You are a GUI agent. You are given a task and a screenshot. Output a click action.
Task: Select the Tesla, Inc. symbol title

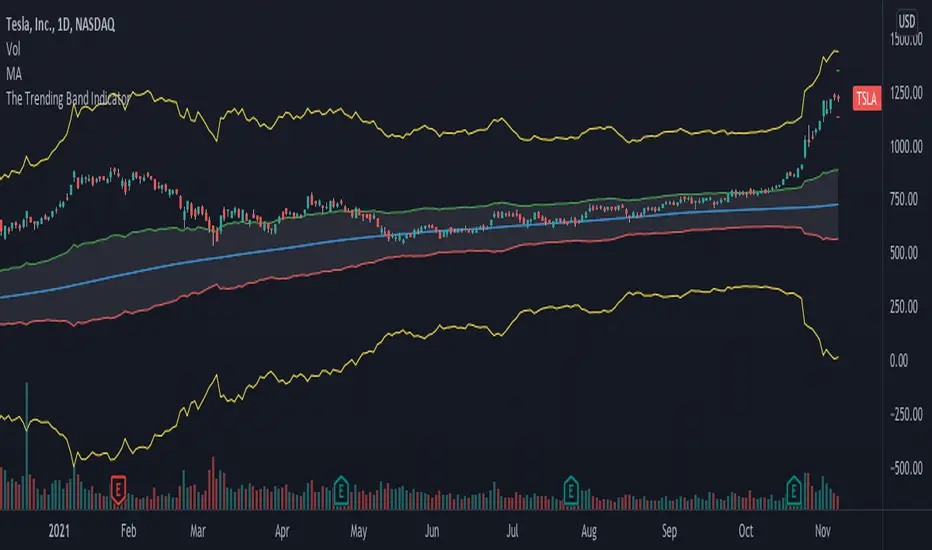[60, 24]
